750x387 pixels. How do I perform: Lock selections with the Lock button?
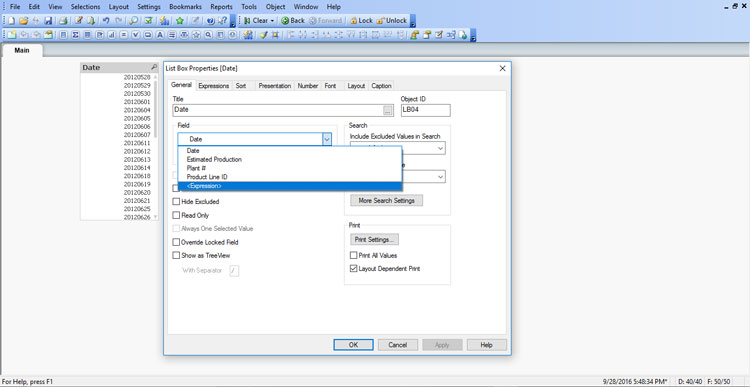[361, 21]
